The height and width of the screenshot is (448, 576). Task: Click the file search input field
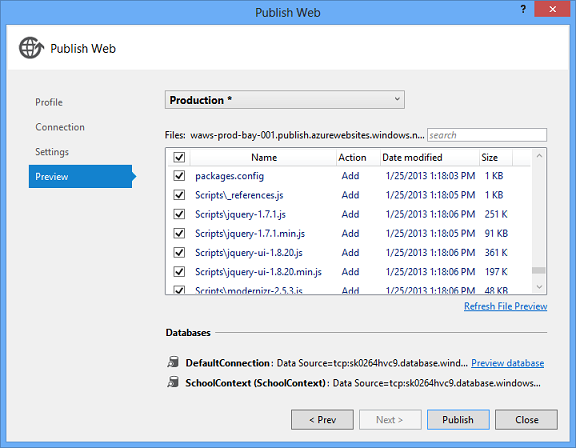pos(487,135)
